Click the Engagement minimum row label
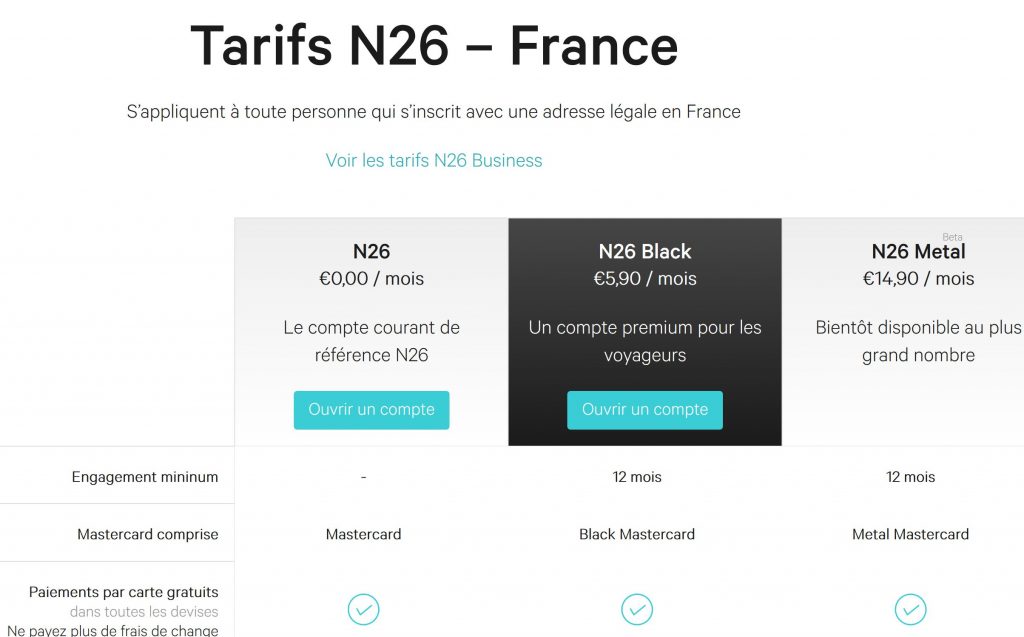 click(147, 476)
